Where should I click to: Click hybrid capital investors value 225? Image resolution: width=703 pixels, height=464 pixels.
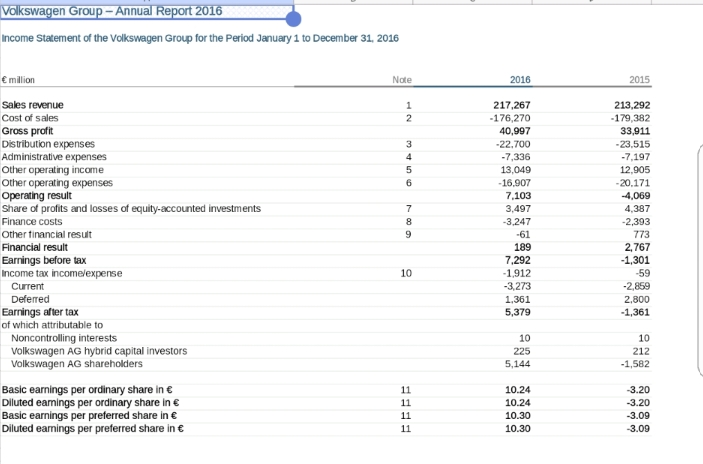coord(522,351)
